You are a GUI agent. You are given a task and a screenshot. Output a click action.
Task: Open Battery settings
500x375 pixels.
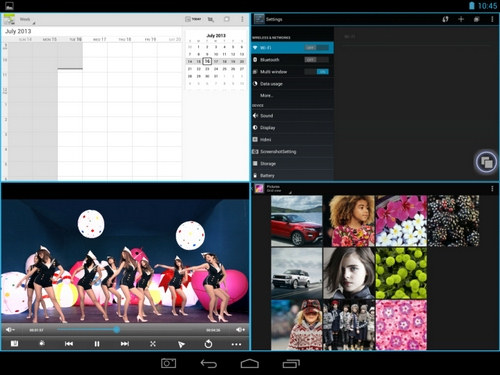click(x=292, y=175)
